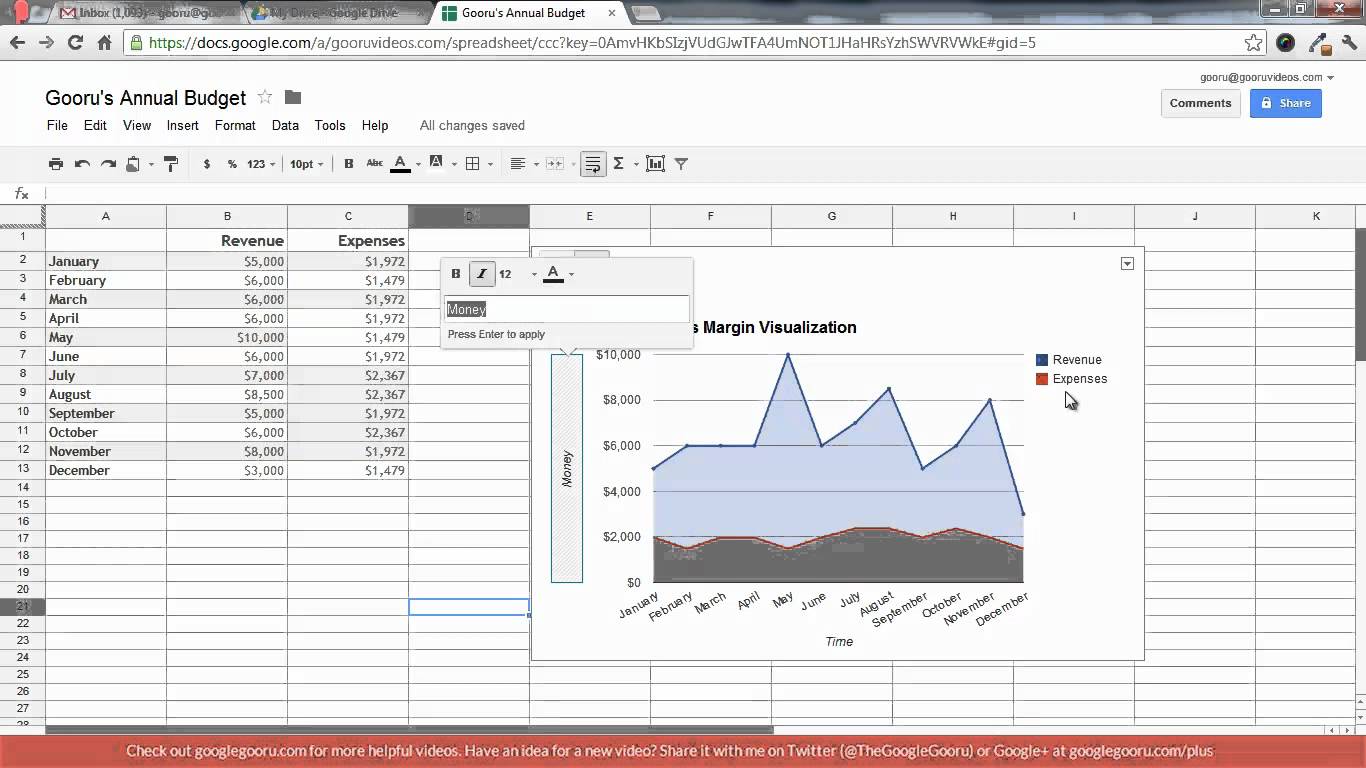Select the Time horizontal axis title
1366x768 pixels.
pyautogui.click(x=839, y=642)
